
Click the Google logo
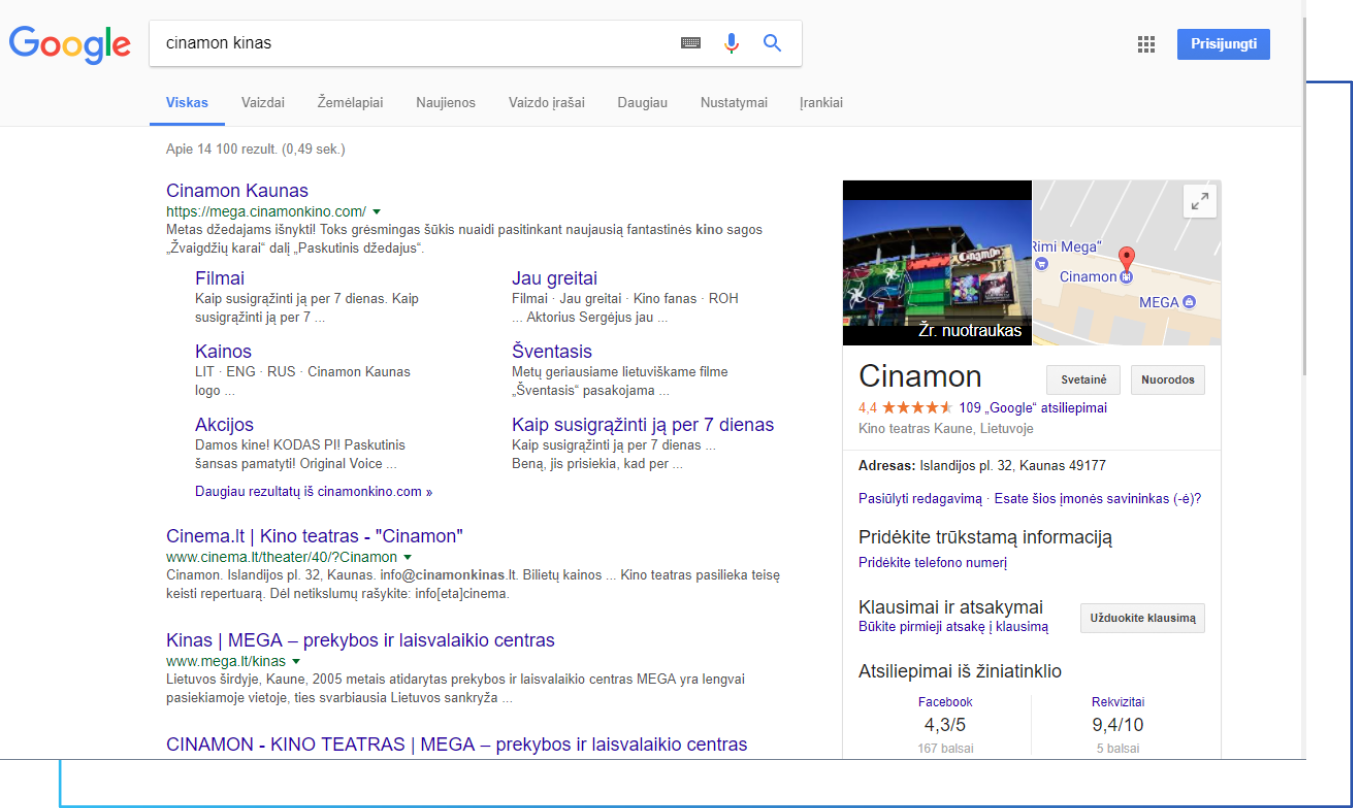[x=70, y=44]
